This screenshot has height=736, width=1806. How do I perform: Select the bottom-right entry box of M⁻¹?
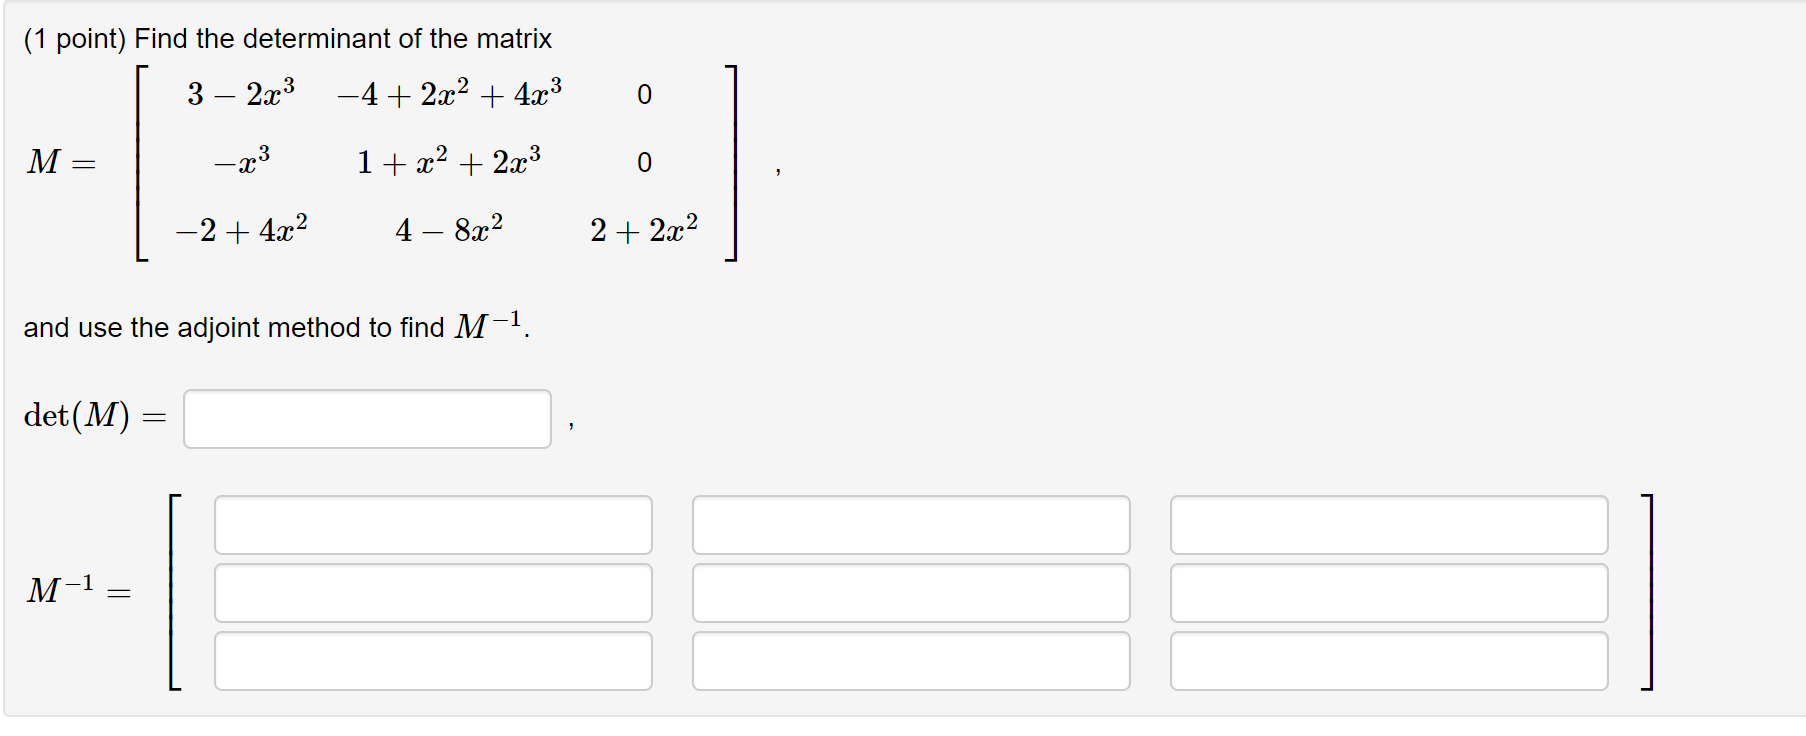(x=1388, y=660)
